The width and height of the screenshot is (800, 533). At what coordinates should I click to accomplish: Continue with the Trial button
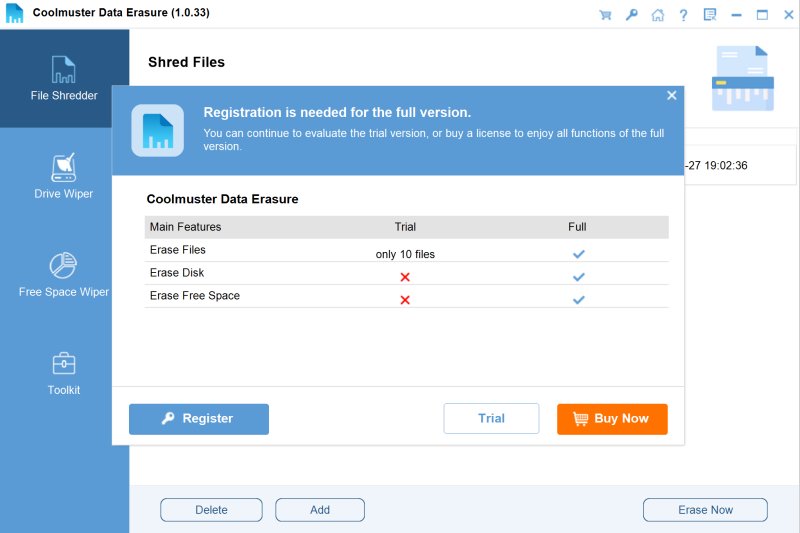point(491,419)
